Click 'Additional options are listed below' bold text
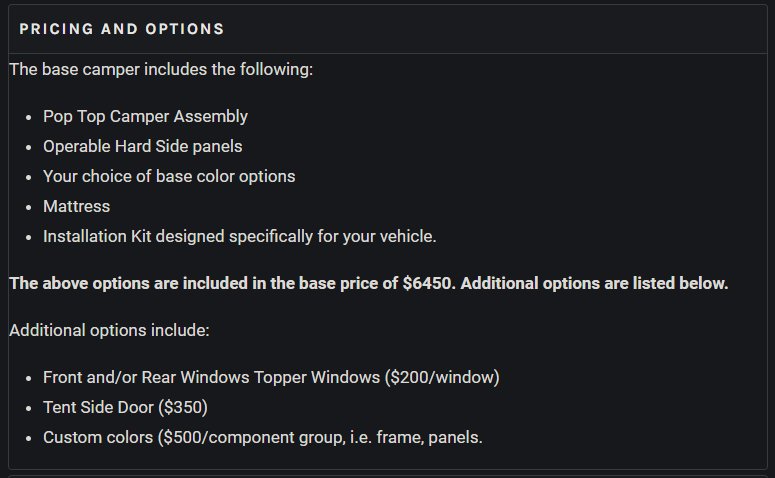The image size is (775, 478). coord(594,283)
